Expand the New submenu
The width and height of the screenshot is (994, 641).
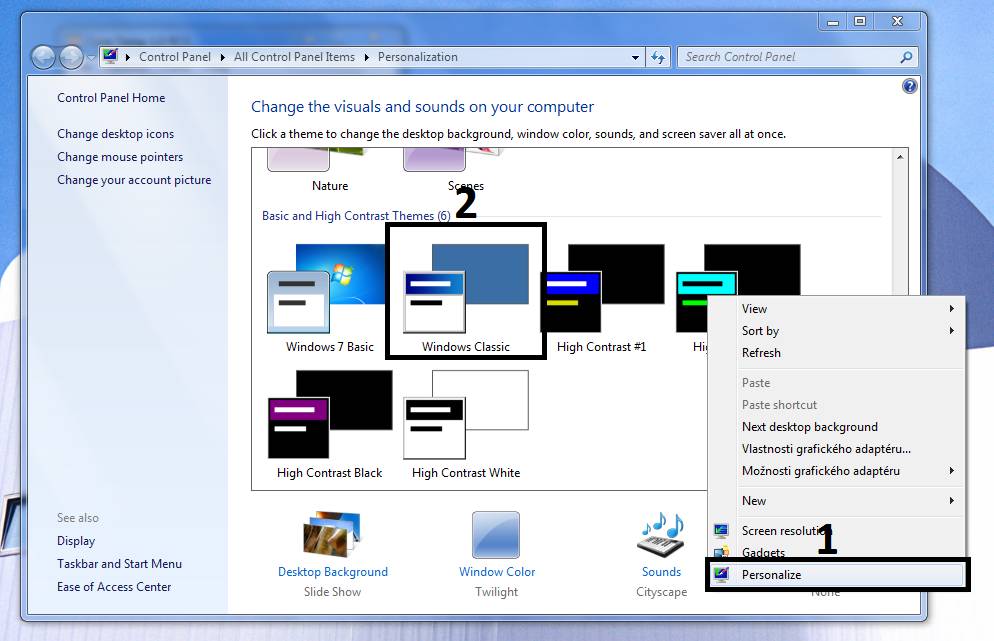click(836, 501)
